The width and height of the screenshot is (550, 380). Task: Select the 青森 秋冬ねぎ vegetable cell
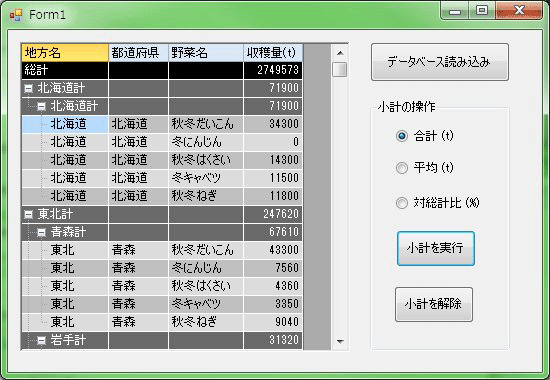coord(206,322)
